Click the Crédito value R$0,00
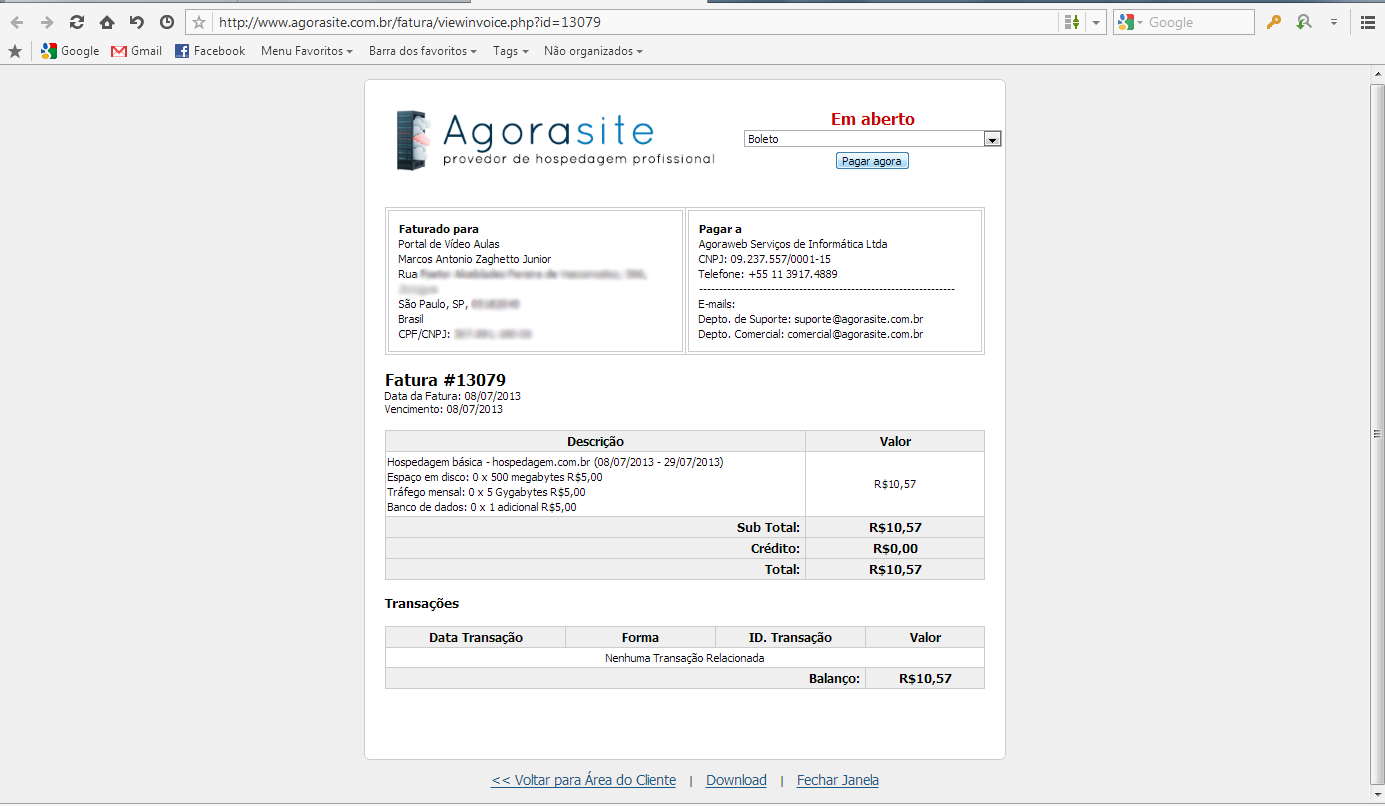The width and height of the screenshot is (1385, 806). 895,548
